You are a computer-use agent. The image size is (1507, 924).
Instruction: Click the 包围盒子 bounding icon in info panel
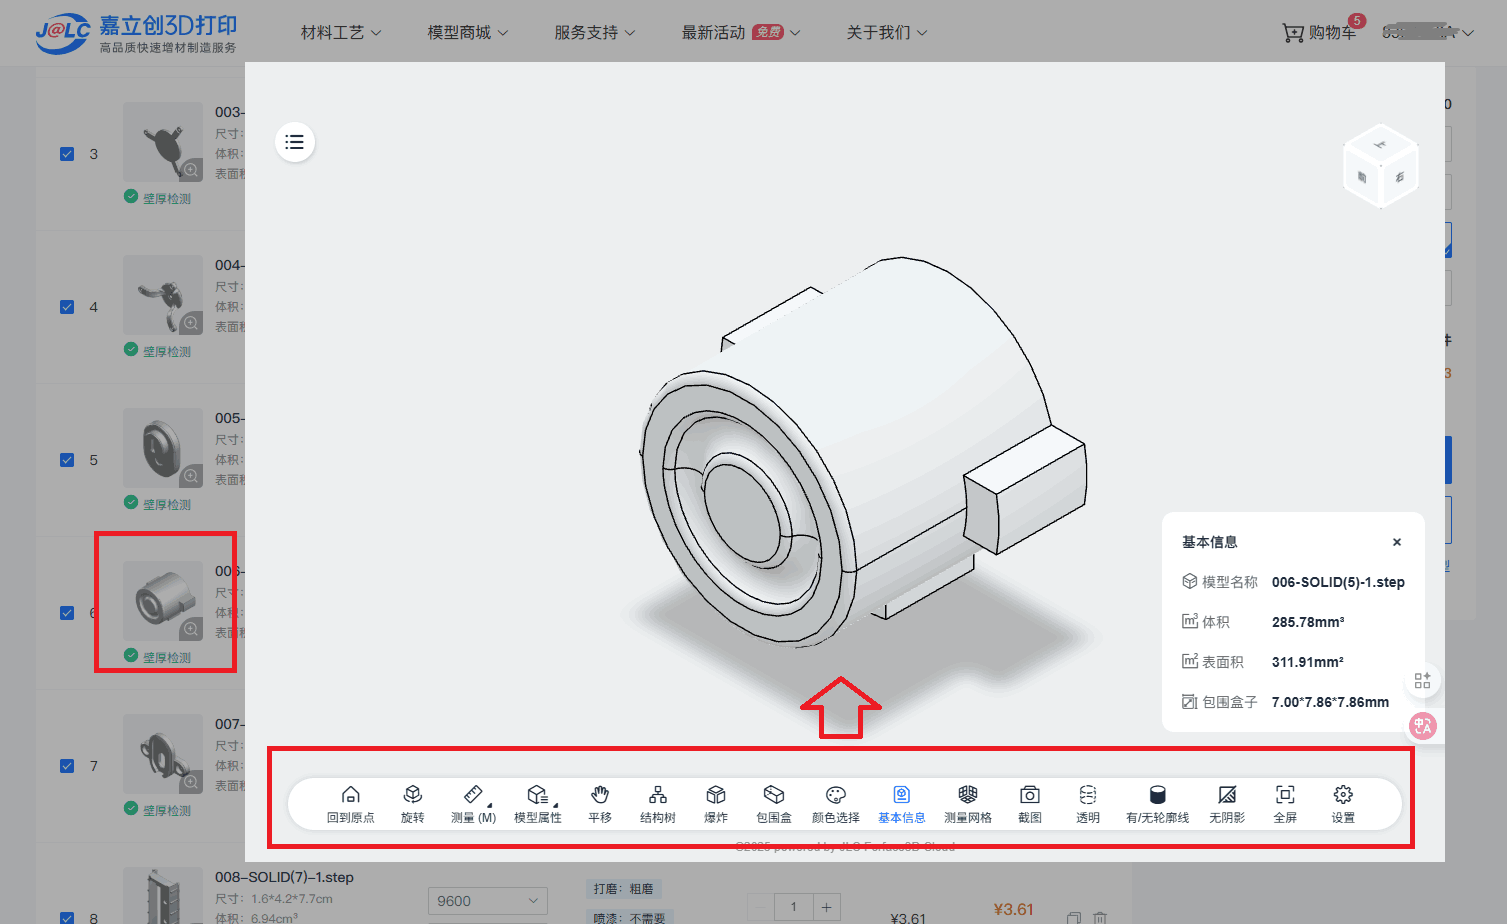[x=1190, y=701]
